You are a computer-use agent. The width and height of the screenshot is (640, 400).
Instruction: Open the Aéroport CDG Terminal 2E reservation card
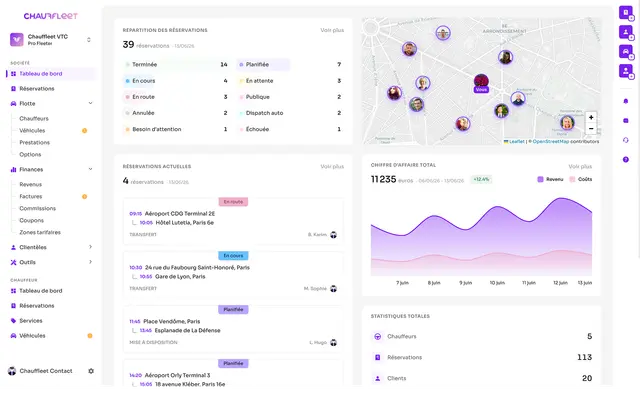(x=233, y=222)
